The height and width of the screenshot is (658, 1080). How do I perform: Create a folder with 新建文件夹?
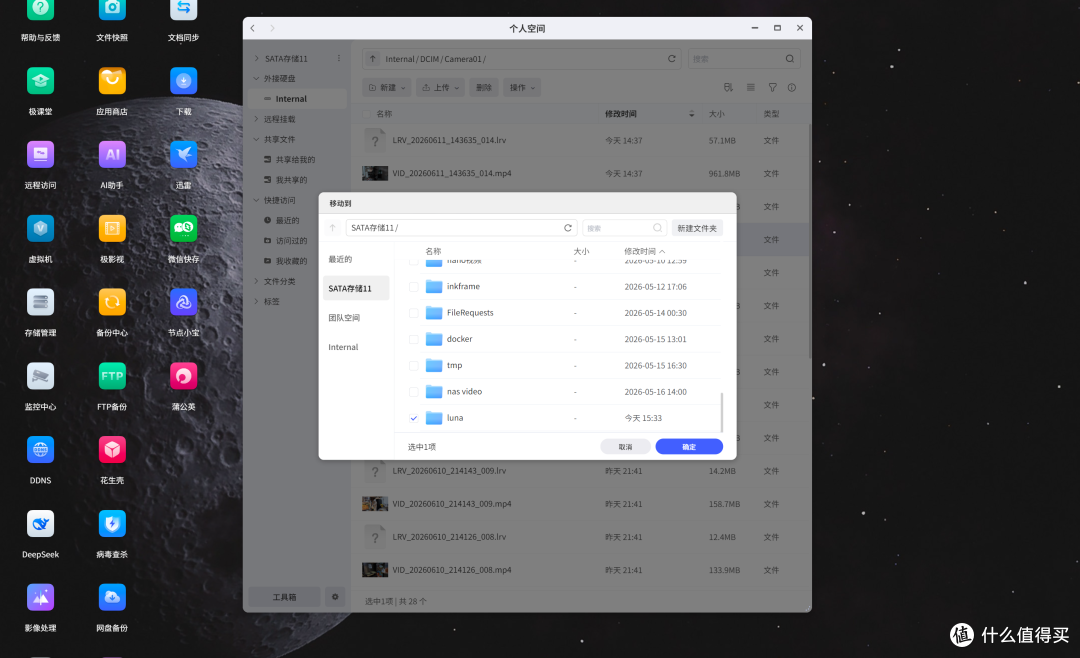tap(697, 228)
